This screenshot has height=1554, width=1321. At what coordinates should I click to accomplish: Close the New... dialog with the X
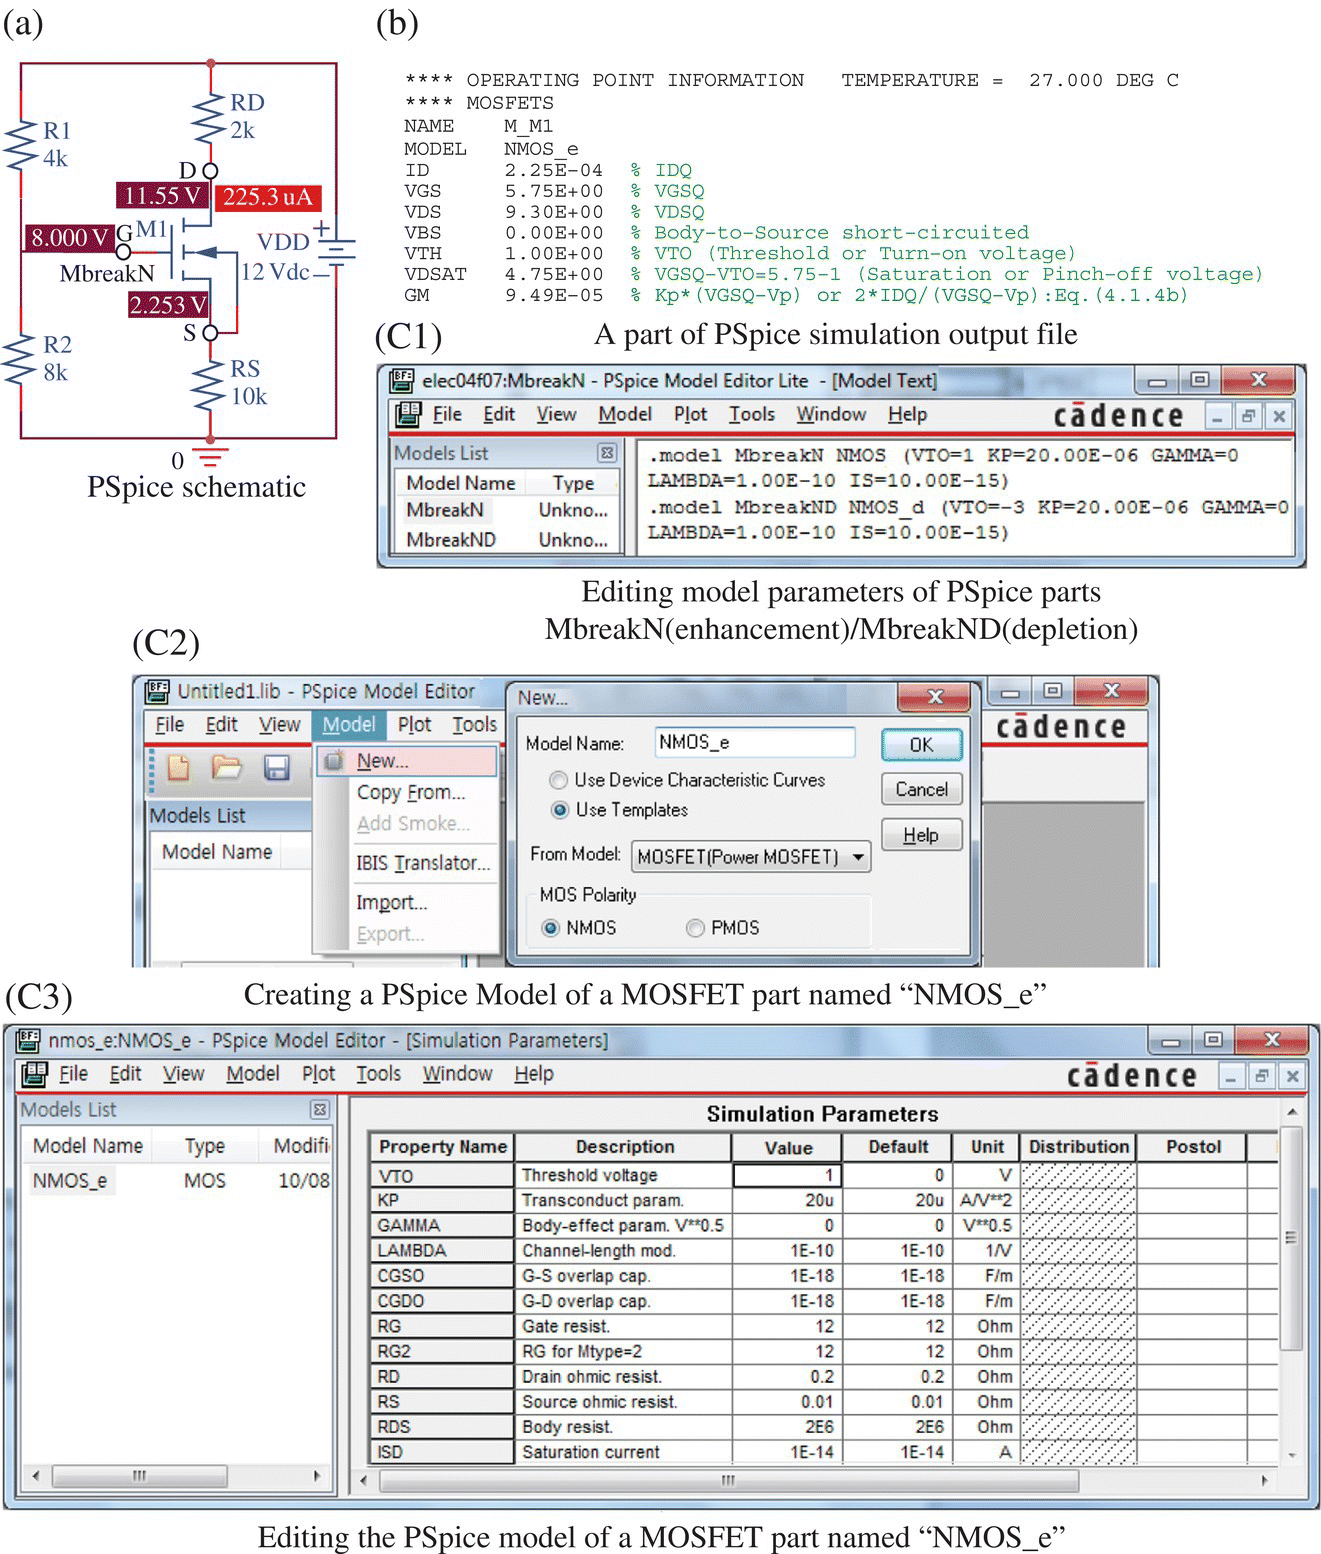point(935,696)
